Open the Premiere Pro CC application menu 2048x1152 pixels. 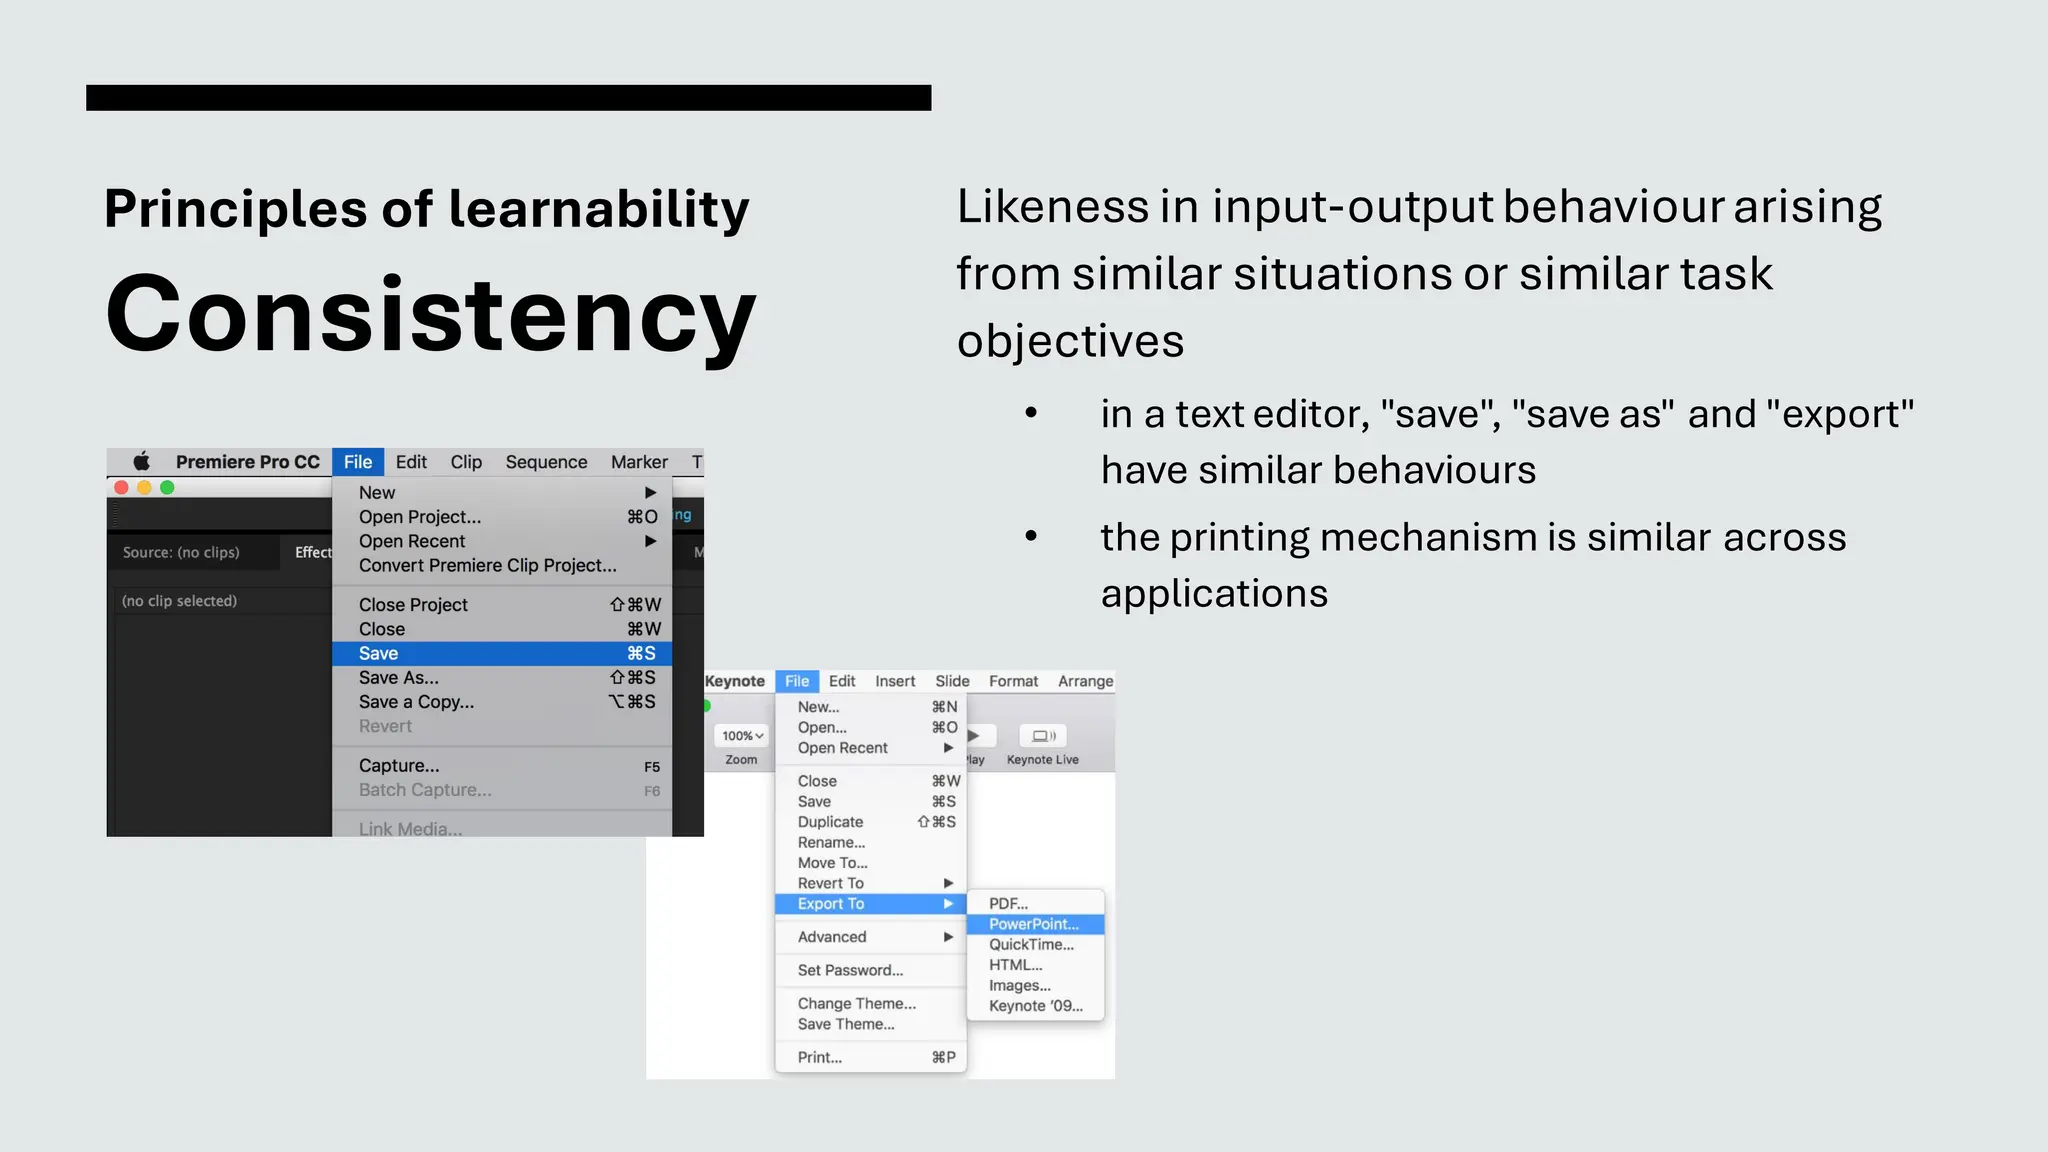(x=248, y=462)
